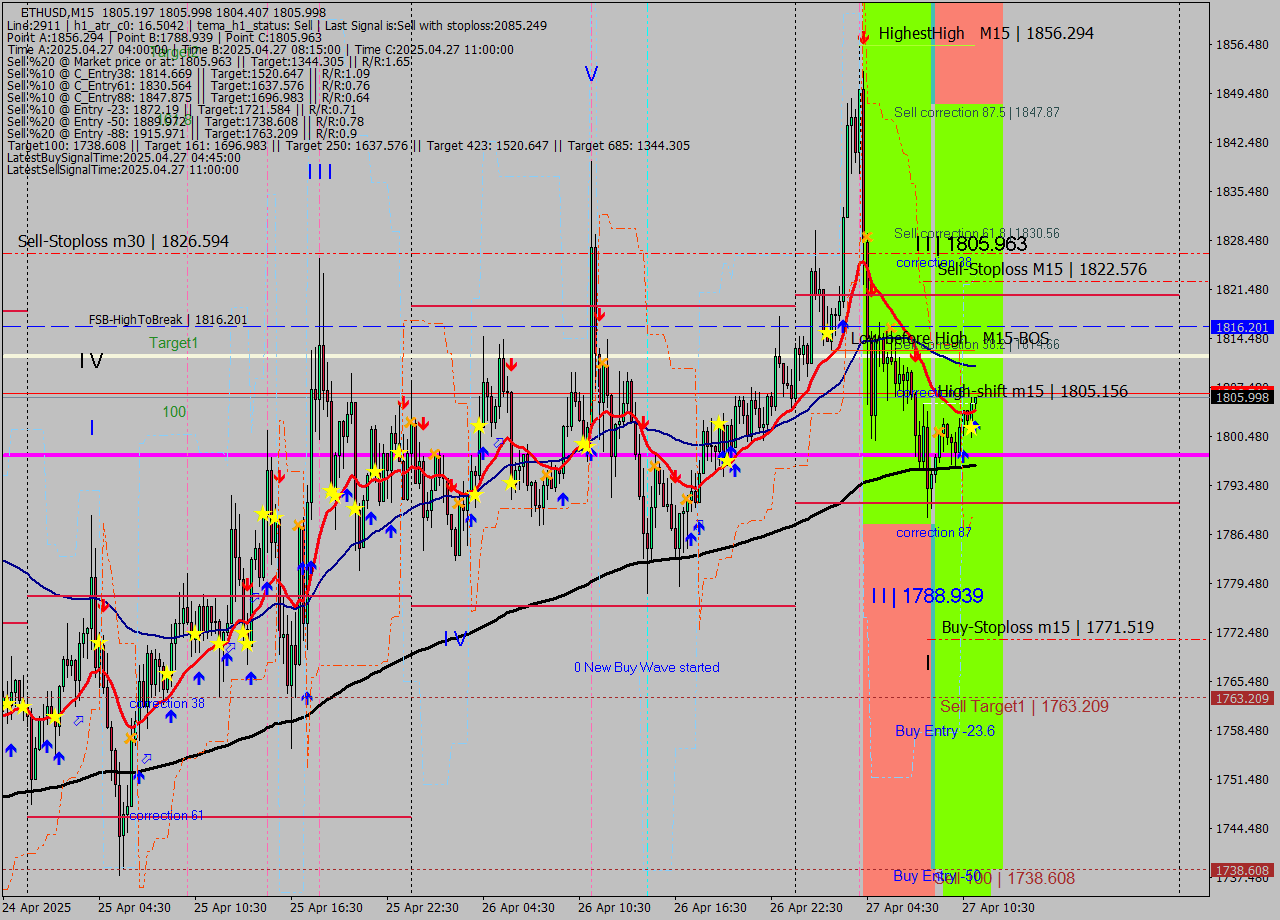
Task: Click the Buy-Stoploss m15 1771.519 label
Action: click(1047, 627)
